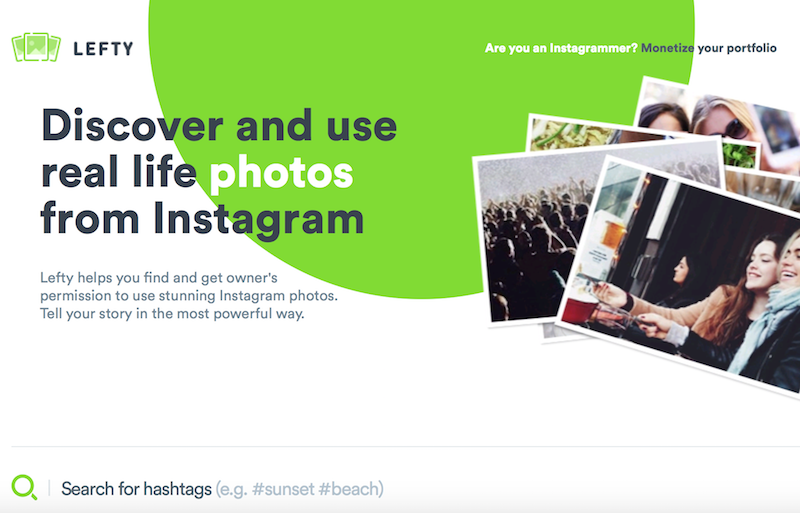Open the Monetize link

667,48
